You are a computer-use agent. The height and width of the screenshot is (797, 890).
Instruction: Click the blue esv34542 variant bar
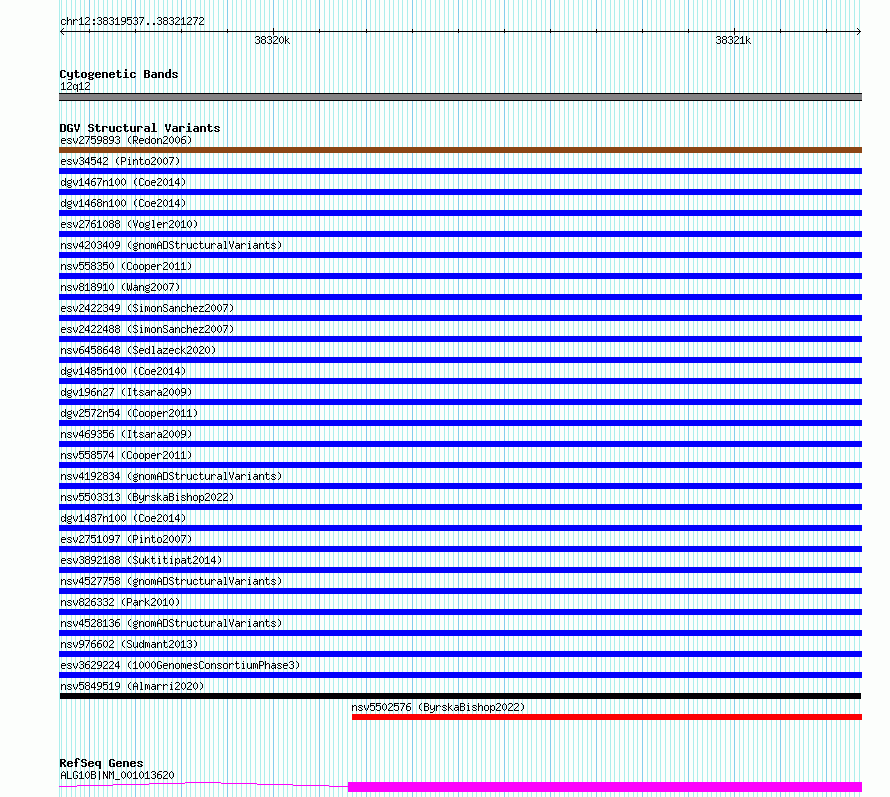[460, 171]
